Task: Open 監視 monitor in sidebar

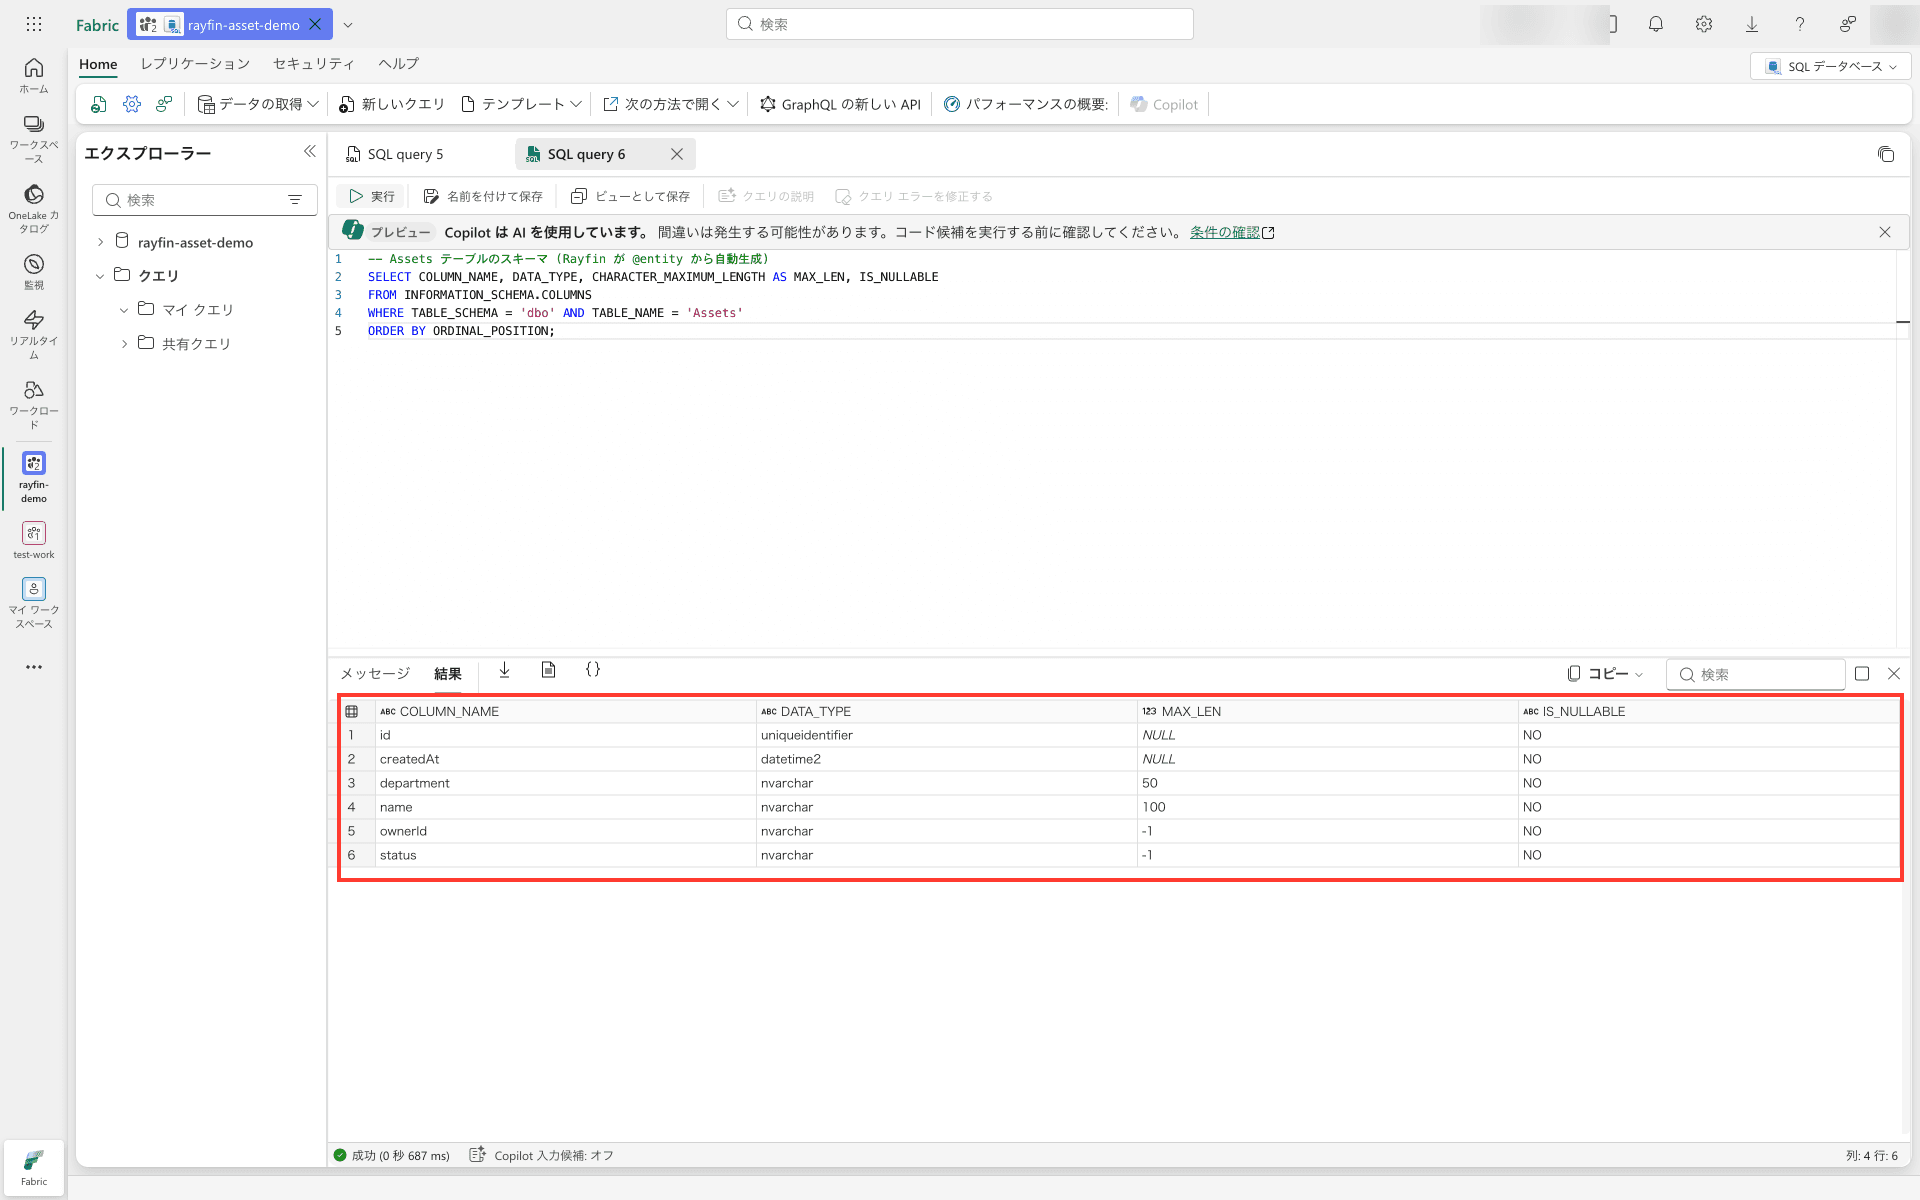Action: pos(34,271)
